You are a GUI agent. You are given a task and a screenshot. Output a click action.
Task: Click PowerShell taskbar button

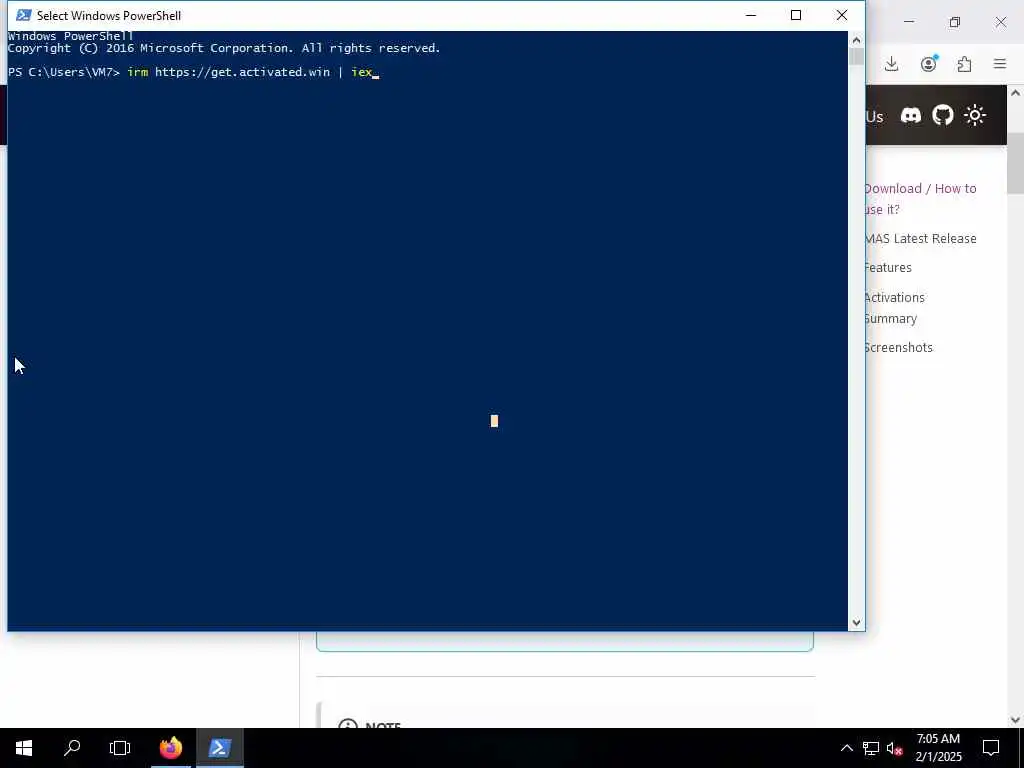[x=219, y=748]
